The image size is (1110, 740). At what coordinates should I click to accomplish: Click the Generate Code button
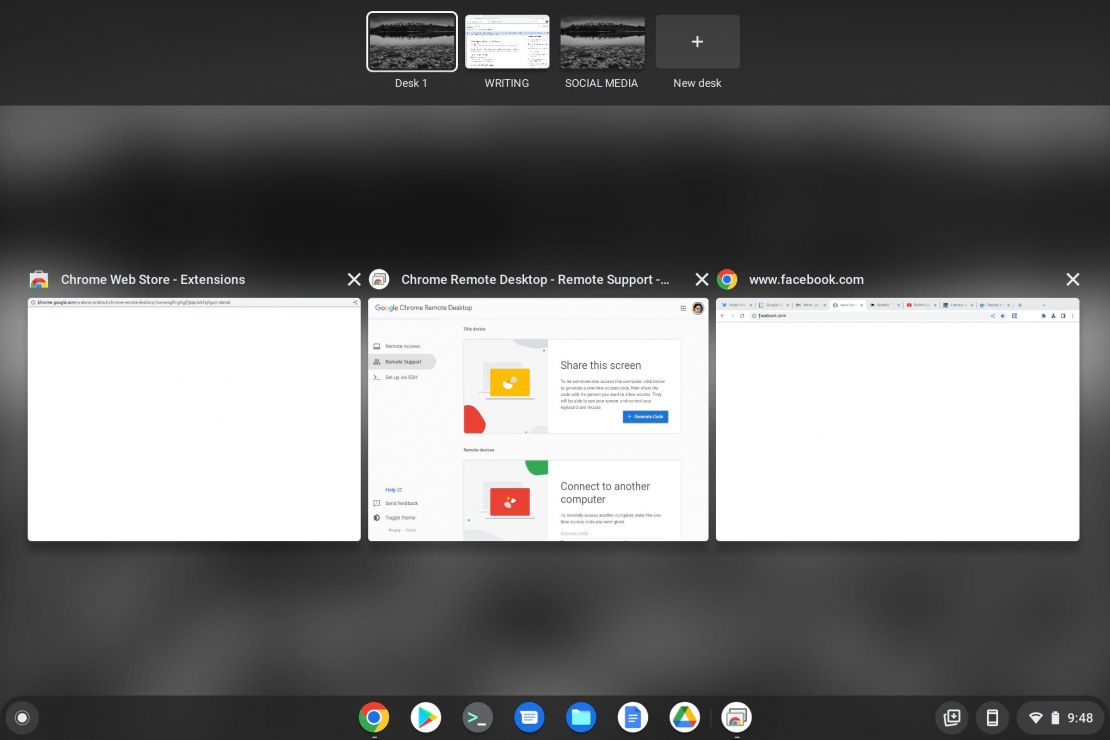[644, 416]
